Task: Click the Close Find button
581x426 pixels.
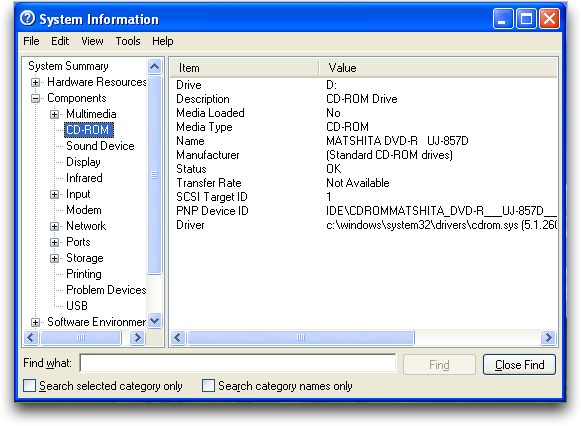Action: coord(519,365)
